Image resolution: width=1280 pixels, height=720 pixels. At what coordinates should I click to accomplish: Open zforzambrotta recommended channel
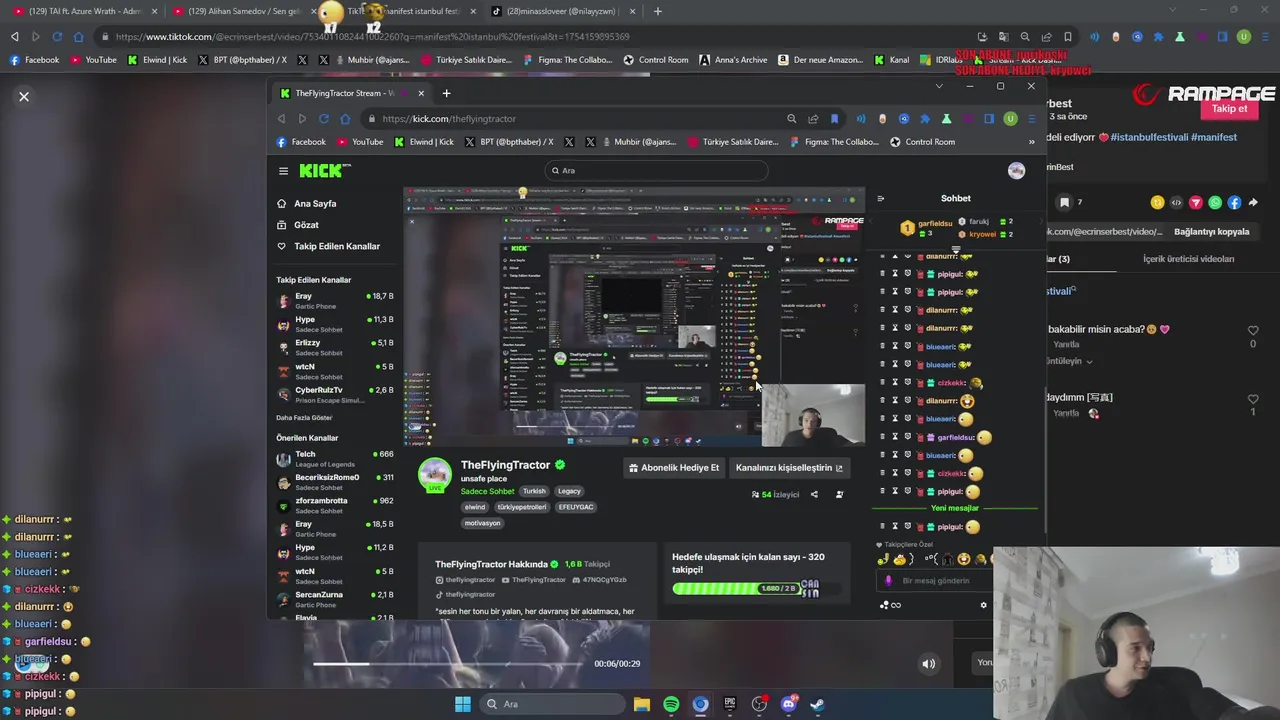click(x=335, y=505)
